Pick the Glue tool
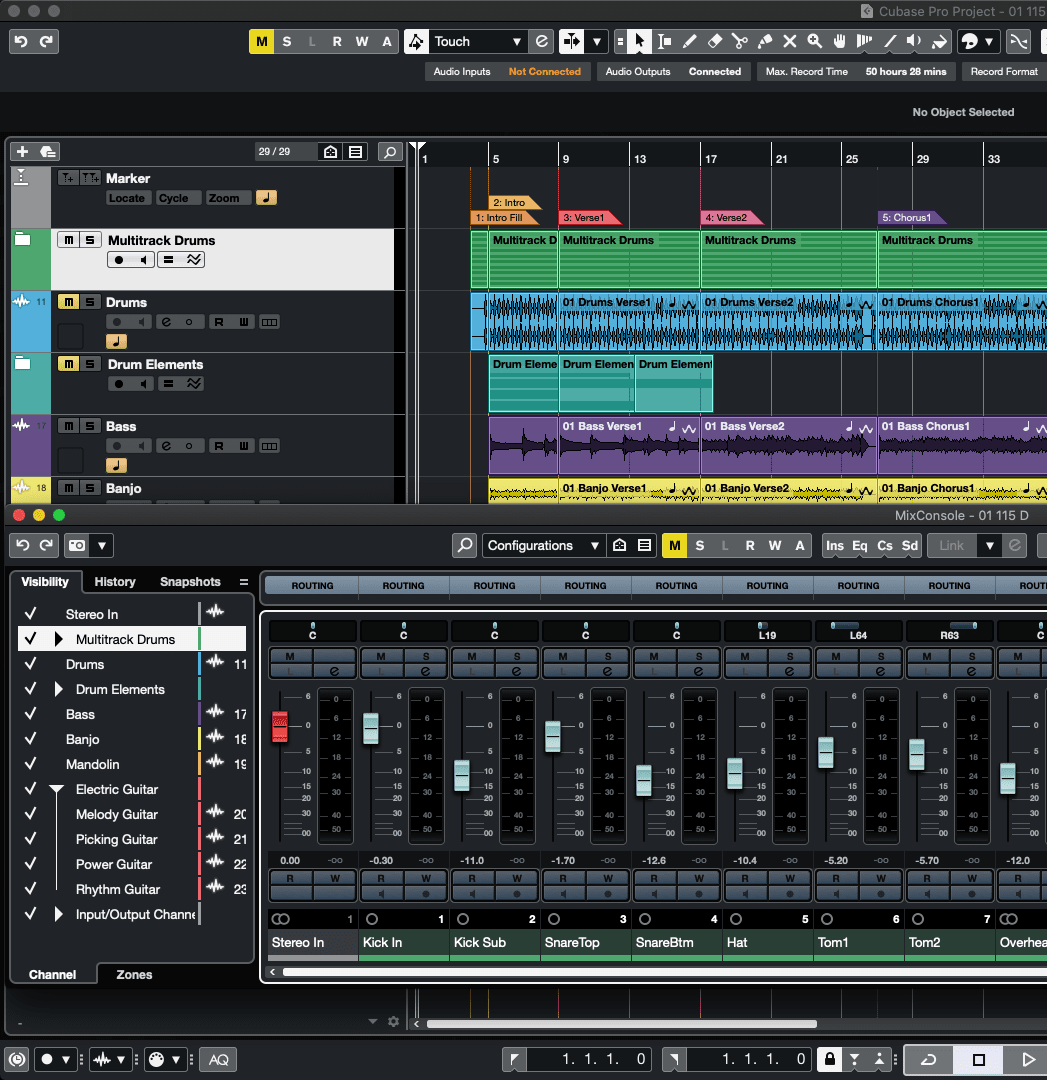Image resolution: width=1047 pixels, height=1080 pixels. click(x=765, y=42)
